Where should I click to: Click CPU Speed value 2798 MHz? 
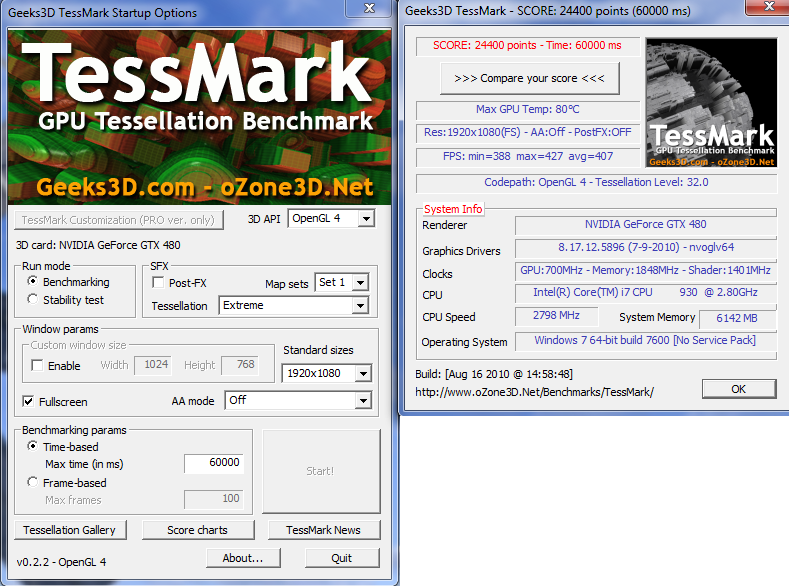556,315
